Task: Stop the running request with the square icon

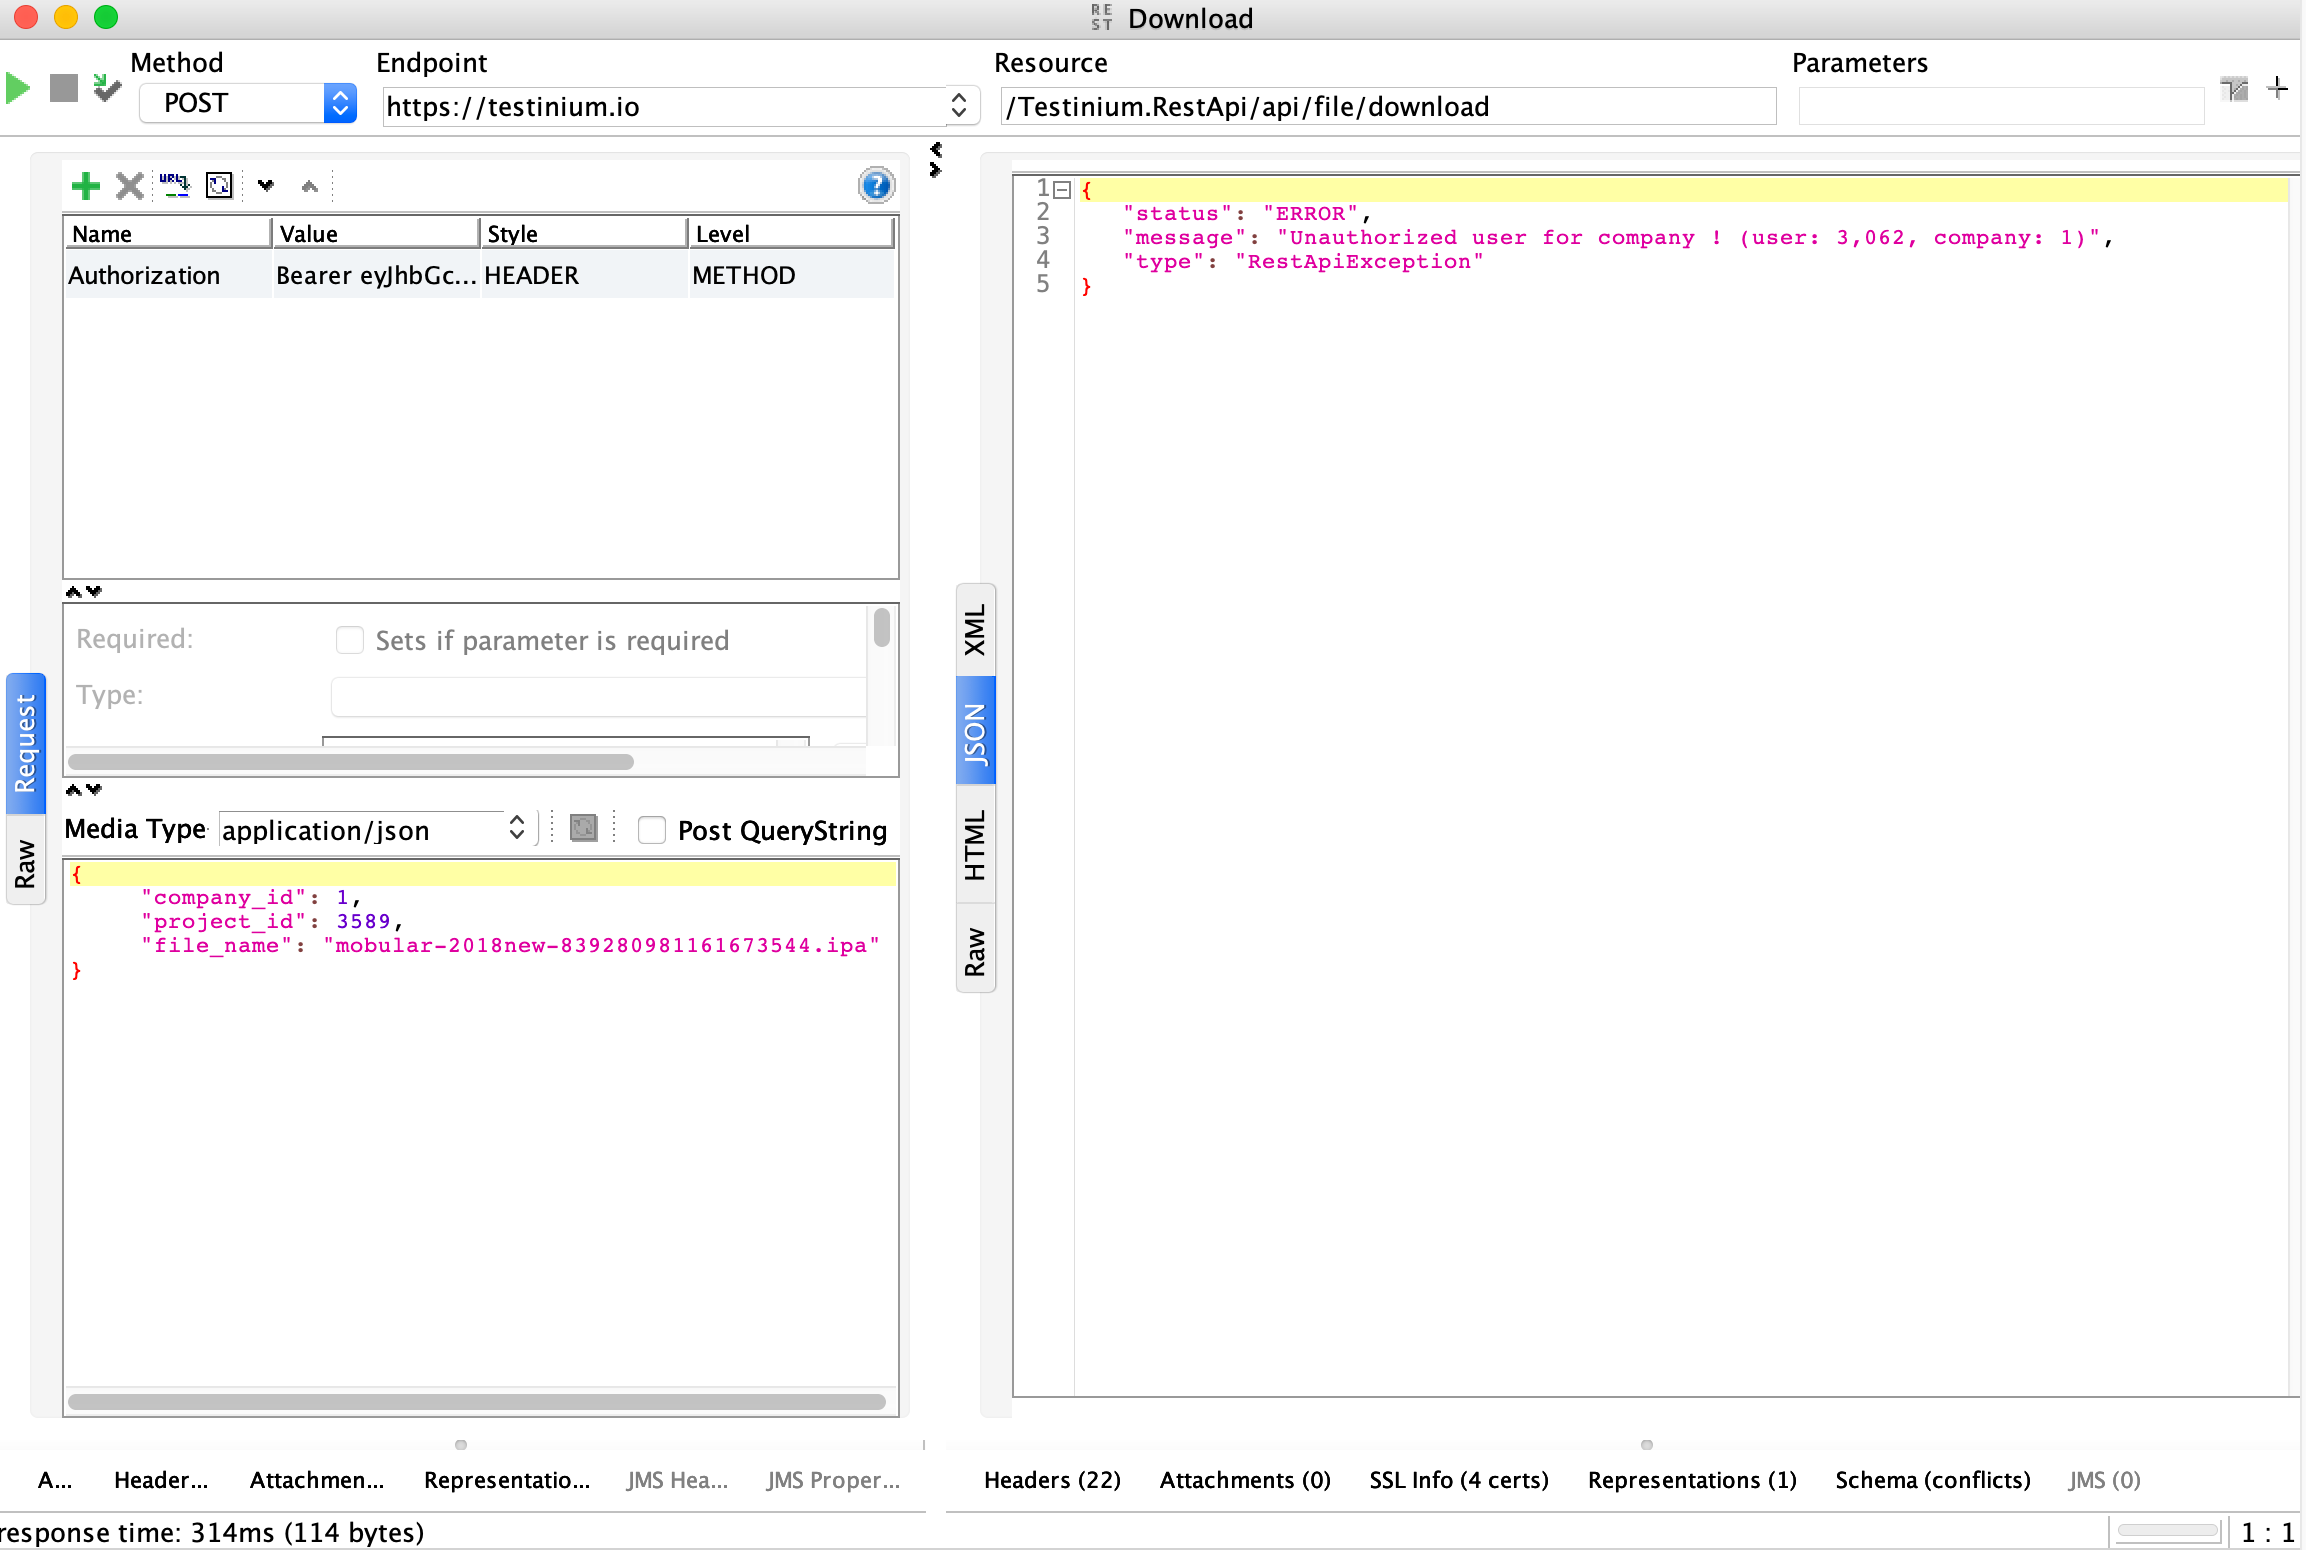Action: click(x=63, y=88)
